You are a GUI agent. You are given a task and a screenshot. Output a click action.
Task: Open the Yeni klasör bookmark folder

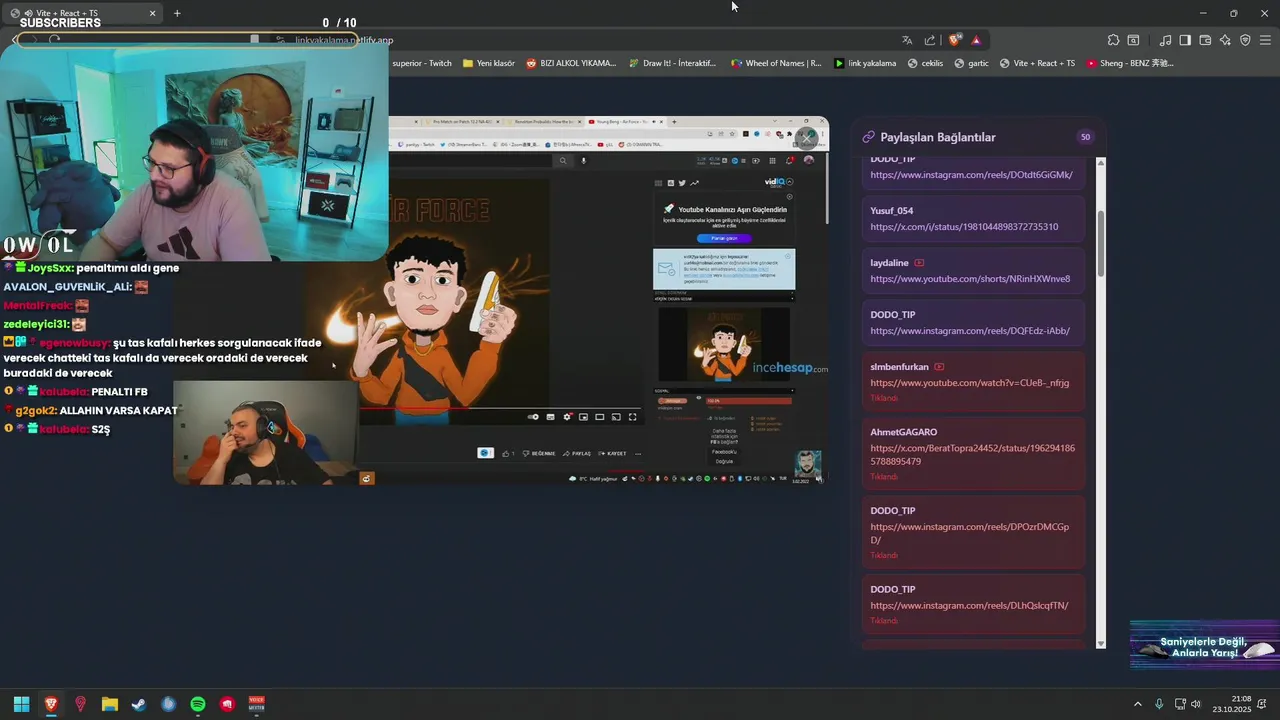(489, 63)
